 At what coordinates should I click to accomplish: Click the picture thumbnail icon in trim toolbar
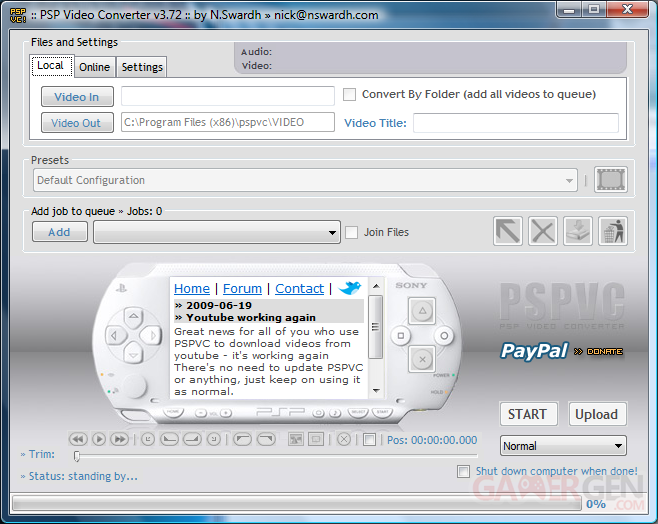296,439
